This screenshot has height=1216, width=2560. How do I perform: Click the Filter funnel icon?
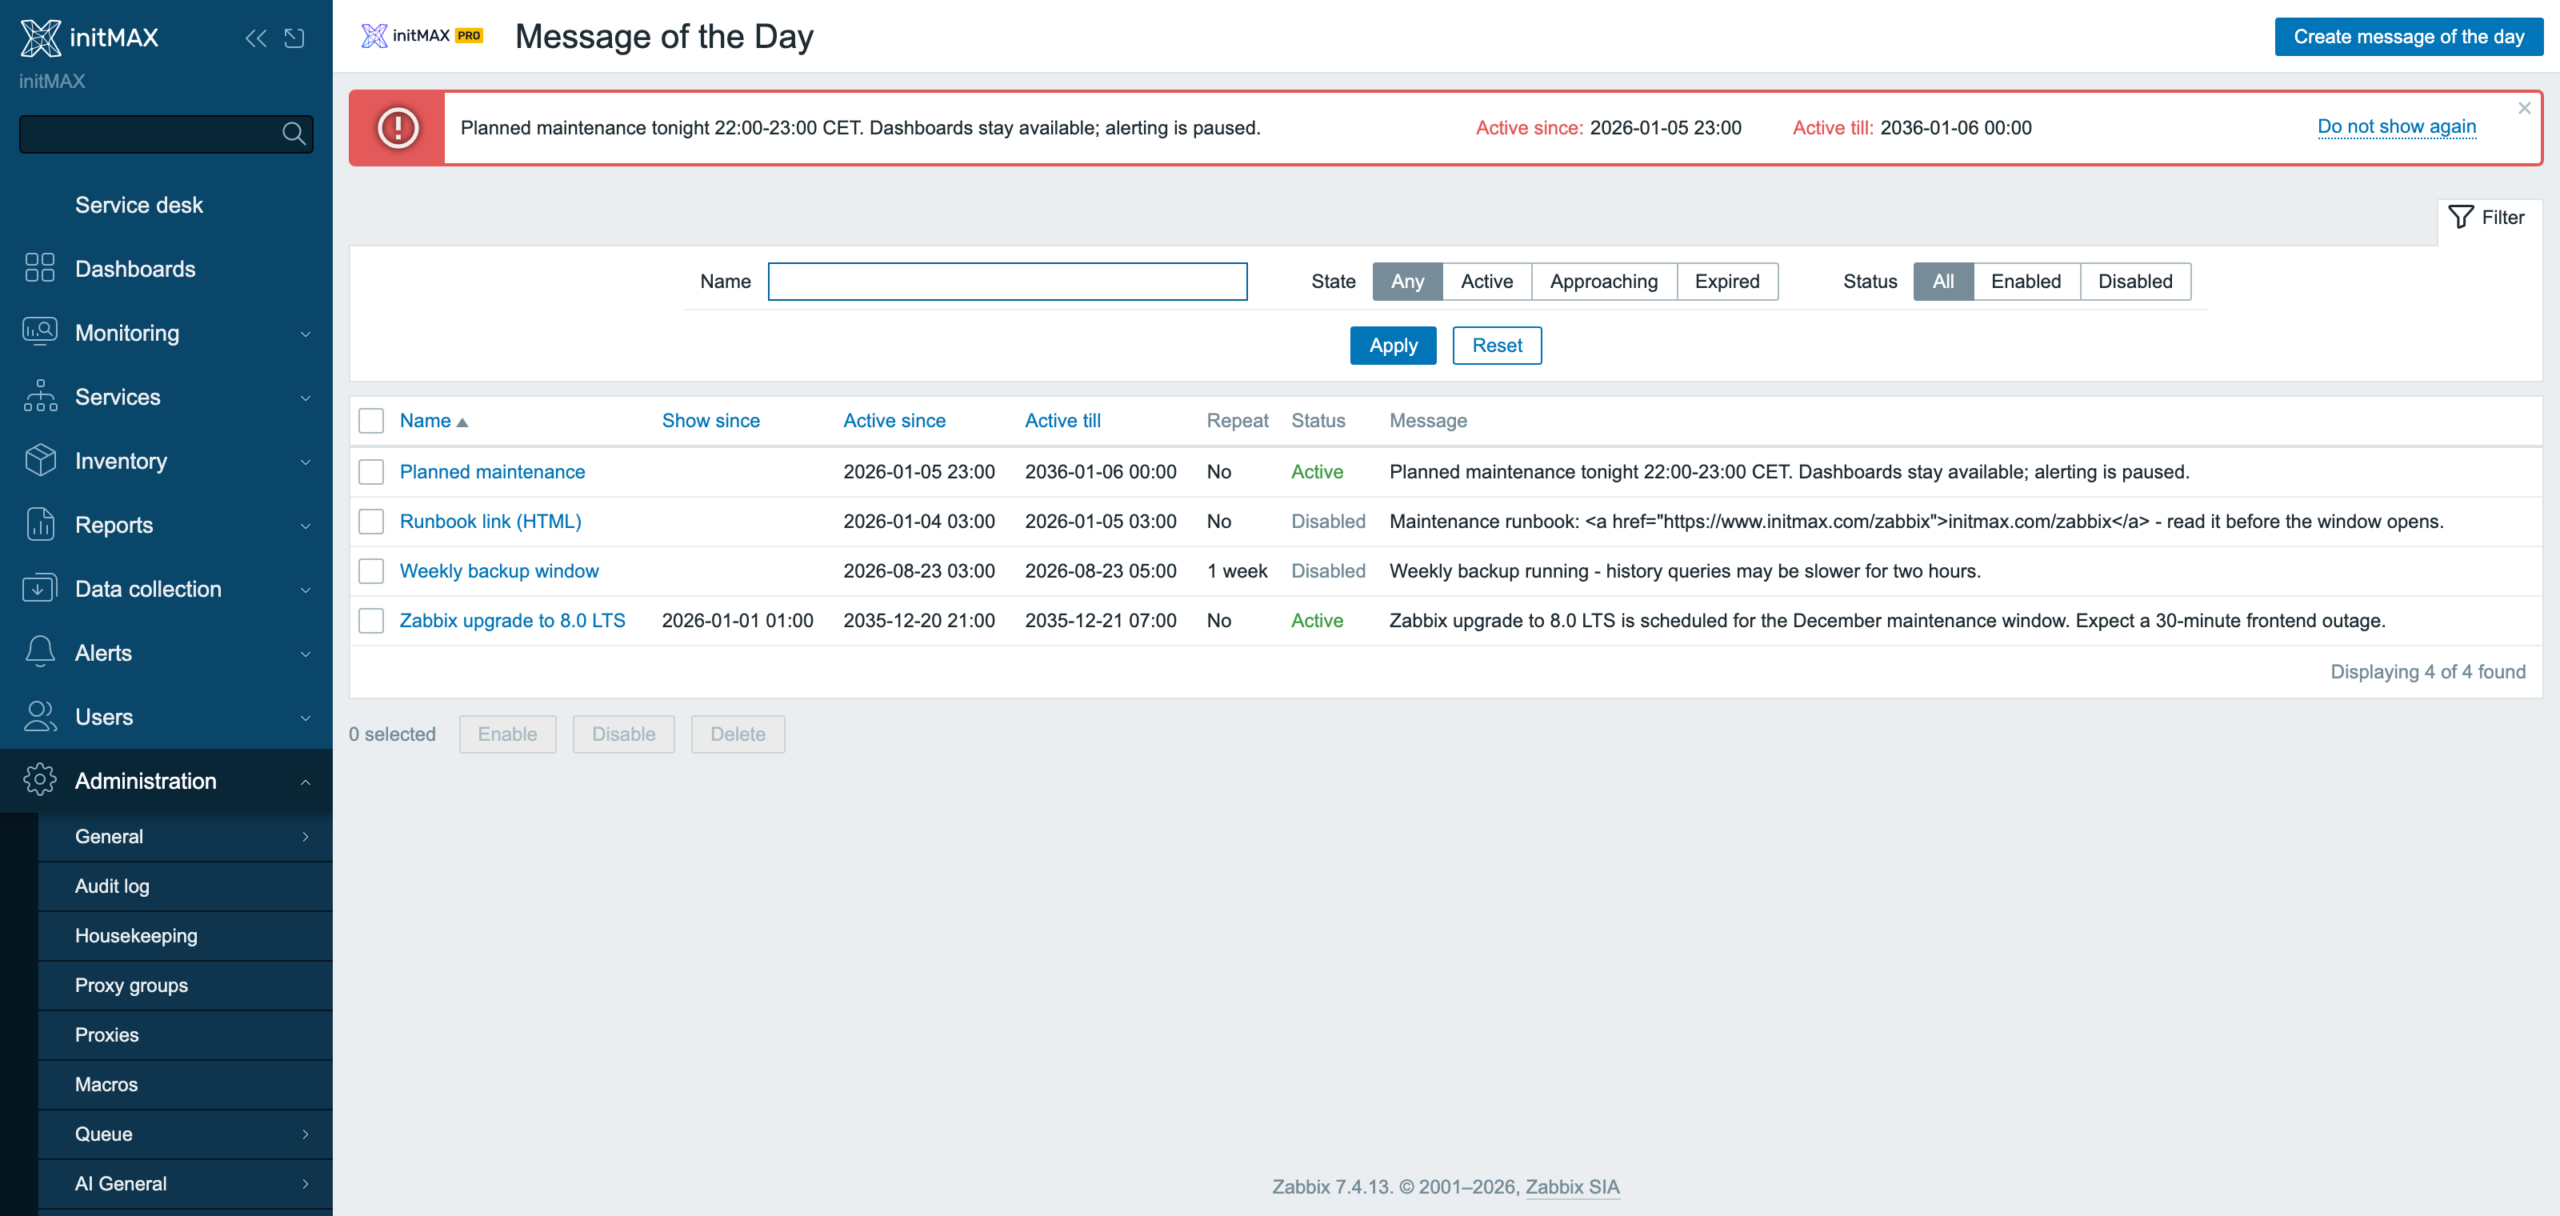[x=2461, y=217]
